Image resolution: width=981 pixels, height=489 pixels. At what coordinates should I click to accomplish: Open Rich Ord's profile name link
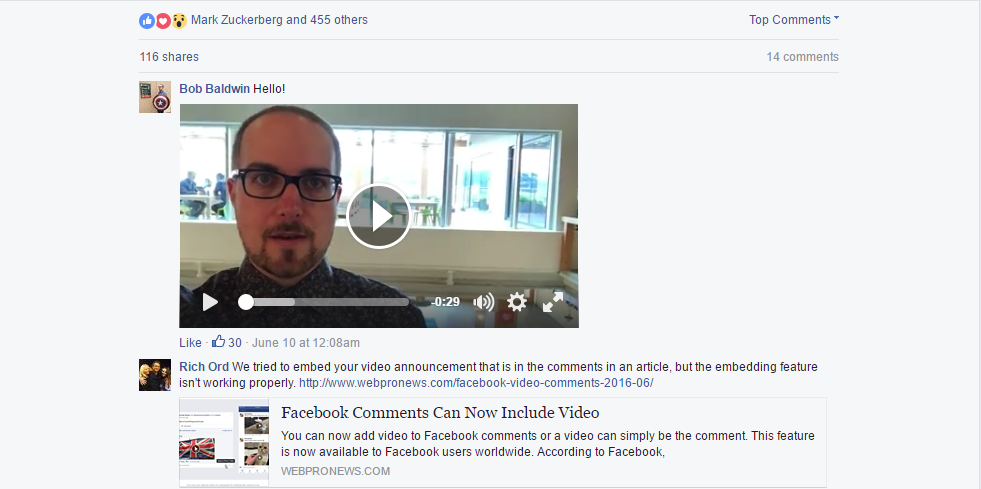[x=204, y=366]
